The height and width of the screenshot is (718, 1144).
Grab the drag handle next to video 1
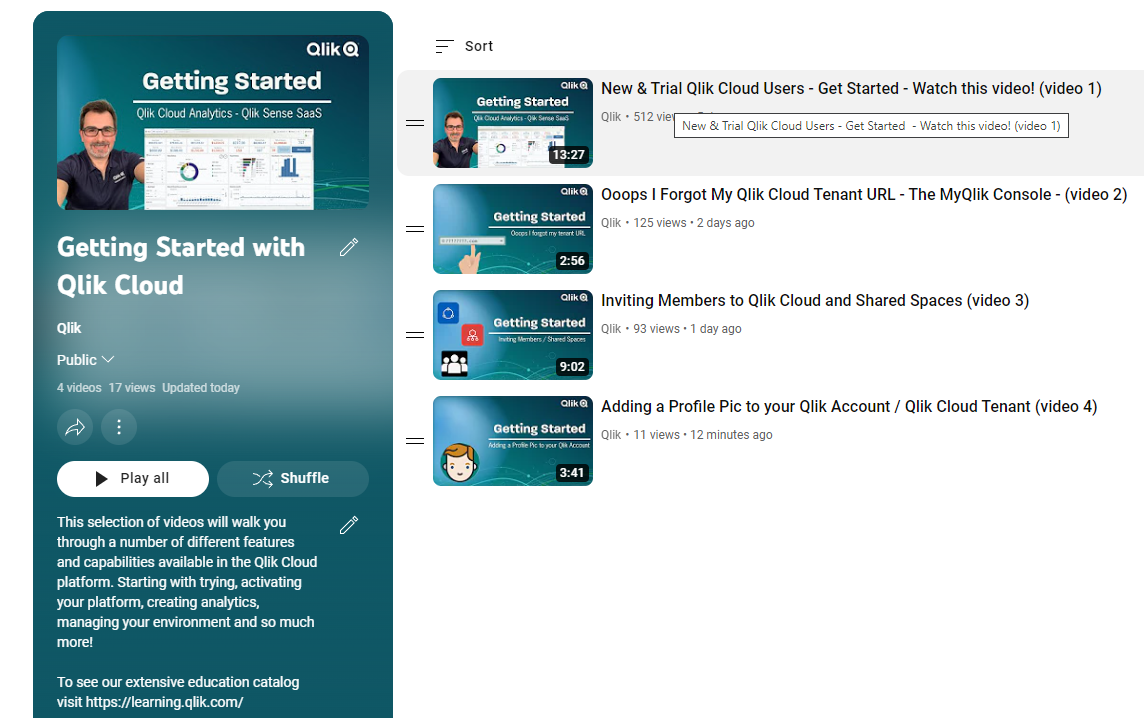414,123
